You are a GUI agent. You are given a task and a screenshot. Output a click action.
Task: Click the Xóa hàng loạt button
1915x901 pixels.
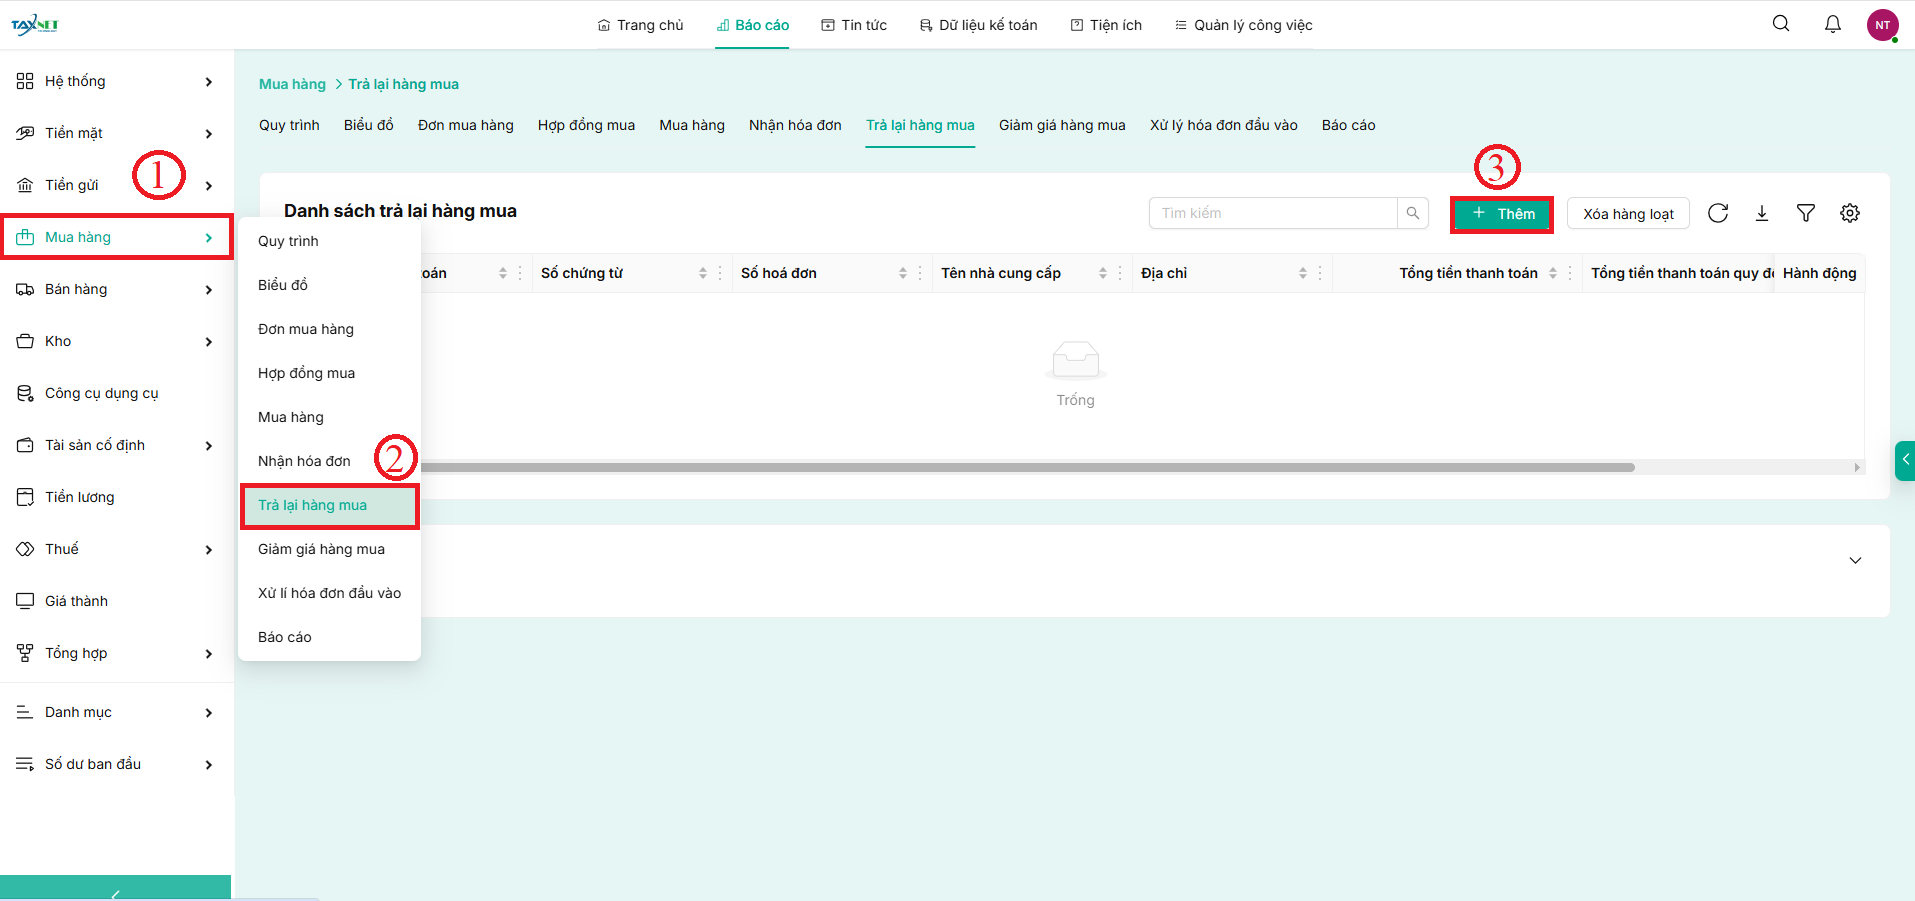click(1627, 214)
